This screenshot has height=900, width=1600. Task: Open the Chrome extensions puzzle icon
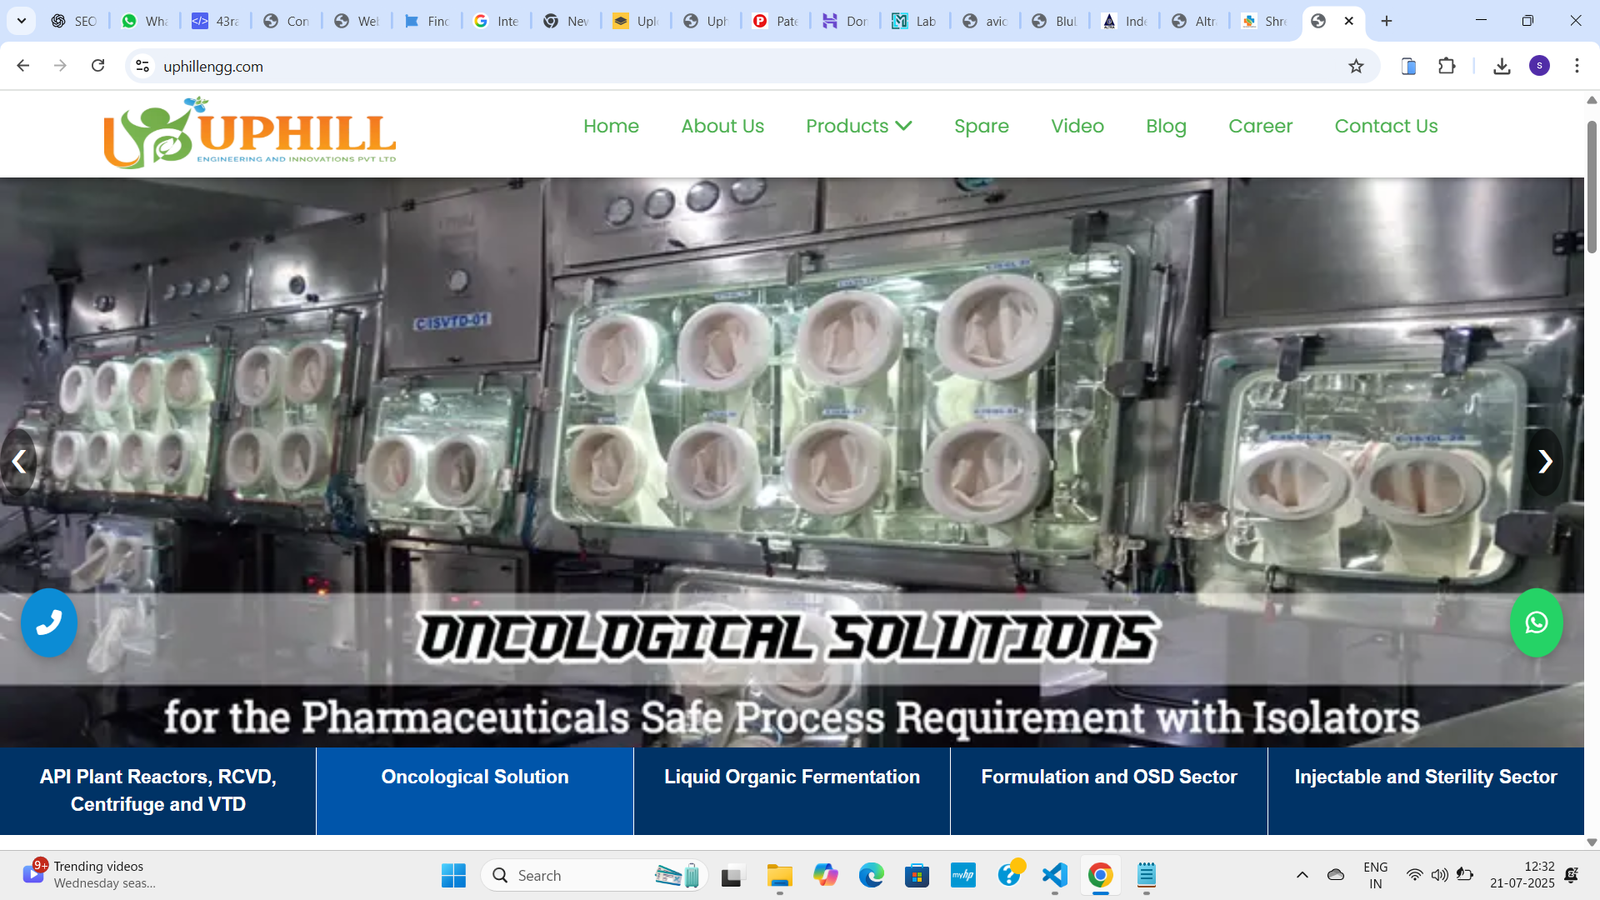pyautogui.click(x=1447, y=66)
